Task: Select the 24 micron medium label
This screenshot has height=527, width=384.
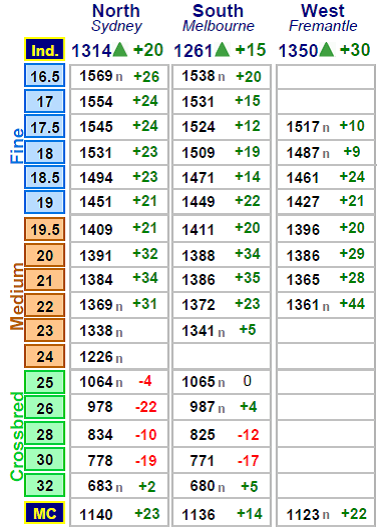Action: click(x=45, y=356)
